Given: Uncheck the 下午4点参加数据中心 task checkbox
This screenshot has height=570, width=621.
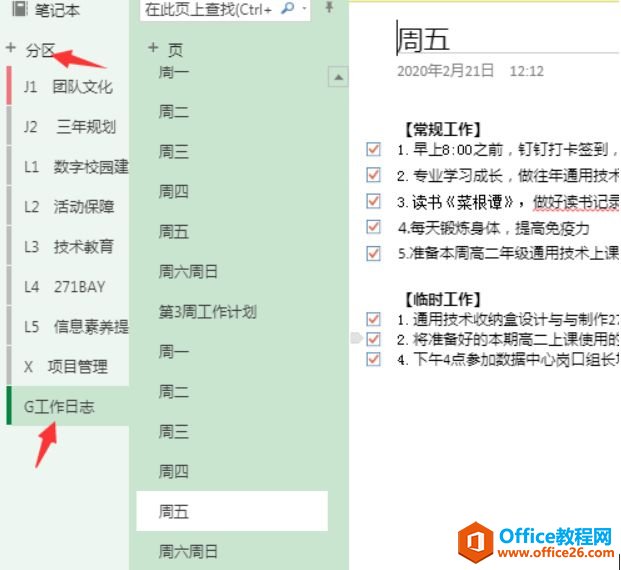Looking at the screenshot, I should [x=373, y=359].
